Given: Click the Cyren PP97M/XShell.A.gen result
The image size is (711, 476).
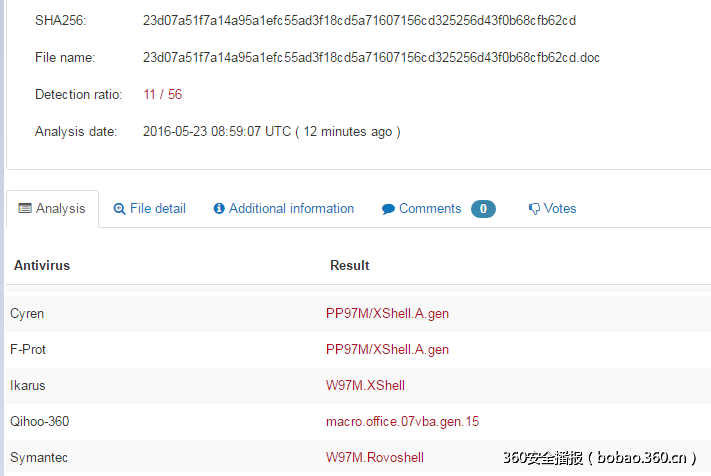Looking at the screenshot, I should click(x=387, y=314).
